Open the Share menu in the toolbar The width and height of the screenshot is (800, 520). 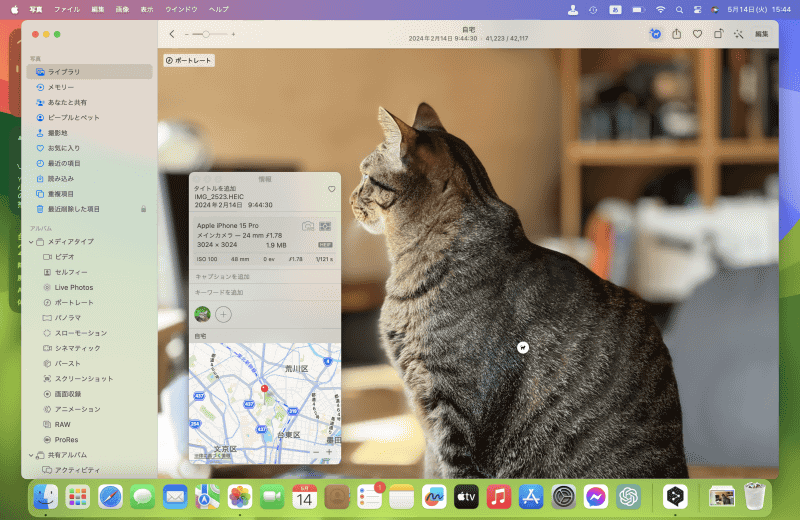pyautogui.click(x=677, y=34)
